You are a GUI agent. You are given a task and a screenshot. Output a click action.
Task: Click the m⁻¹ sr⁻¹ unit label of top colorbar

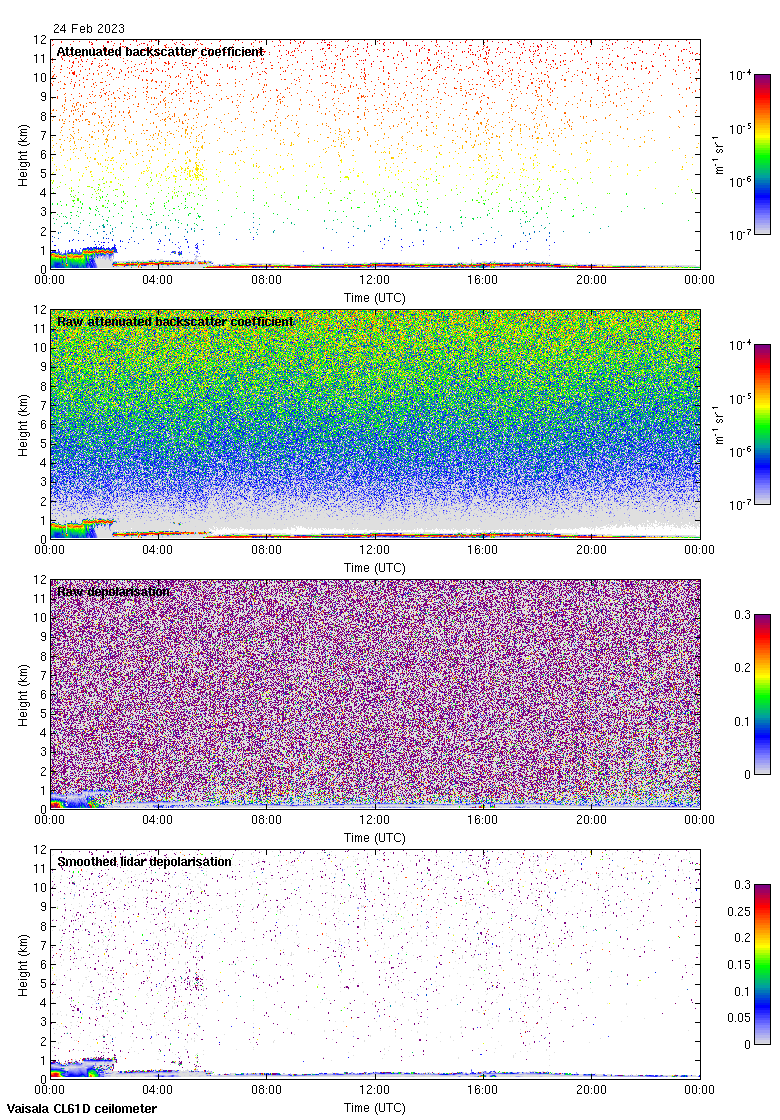click(x=719, y=154)
